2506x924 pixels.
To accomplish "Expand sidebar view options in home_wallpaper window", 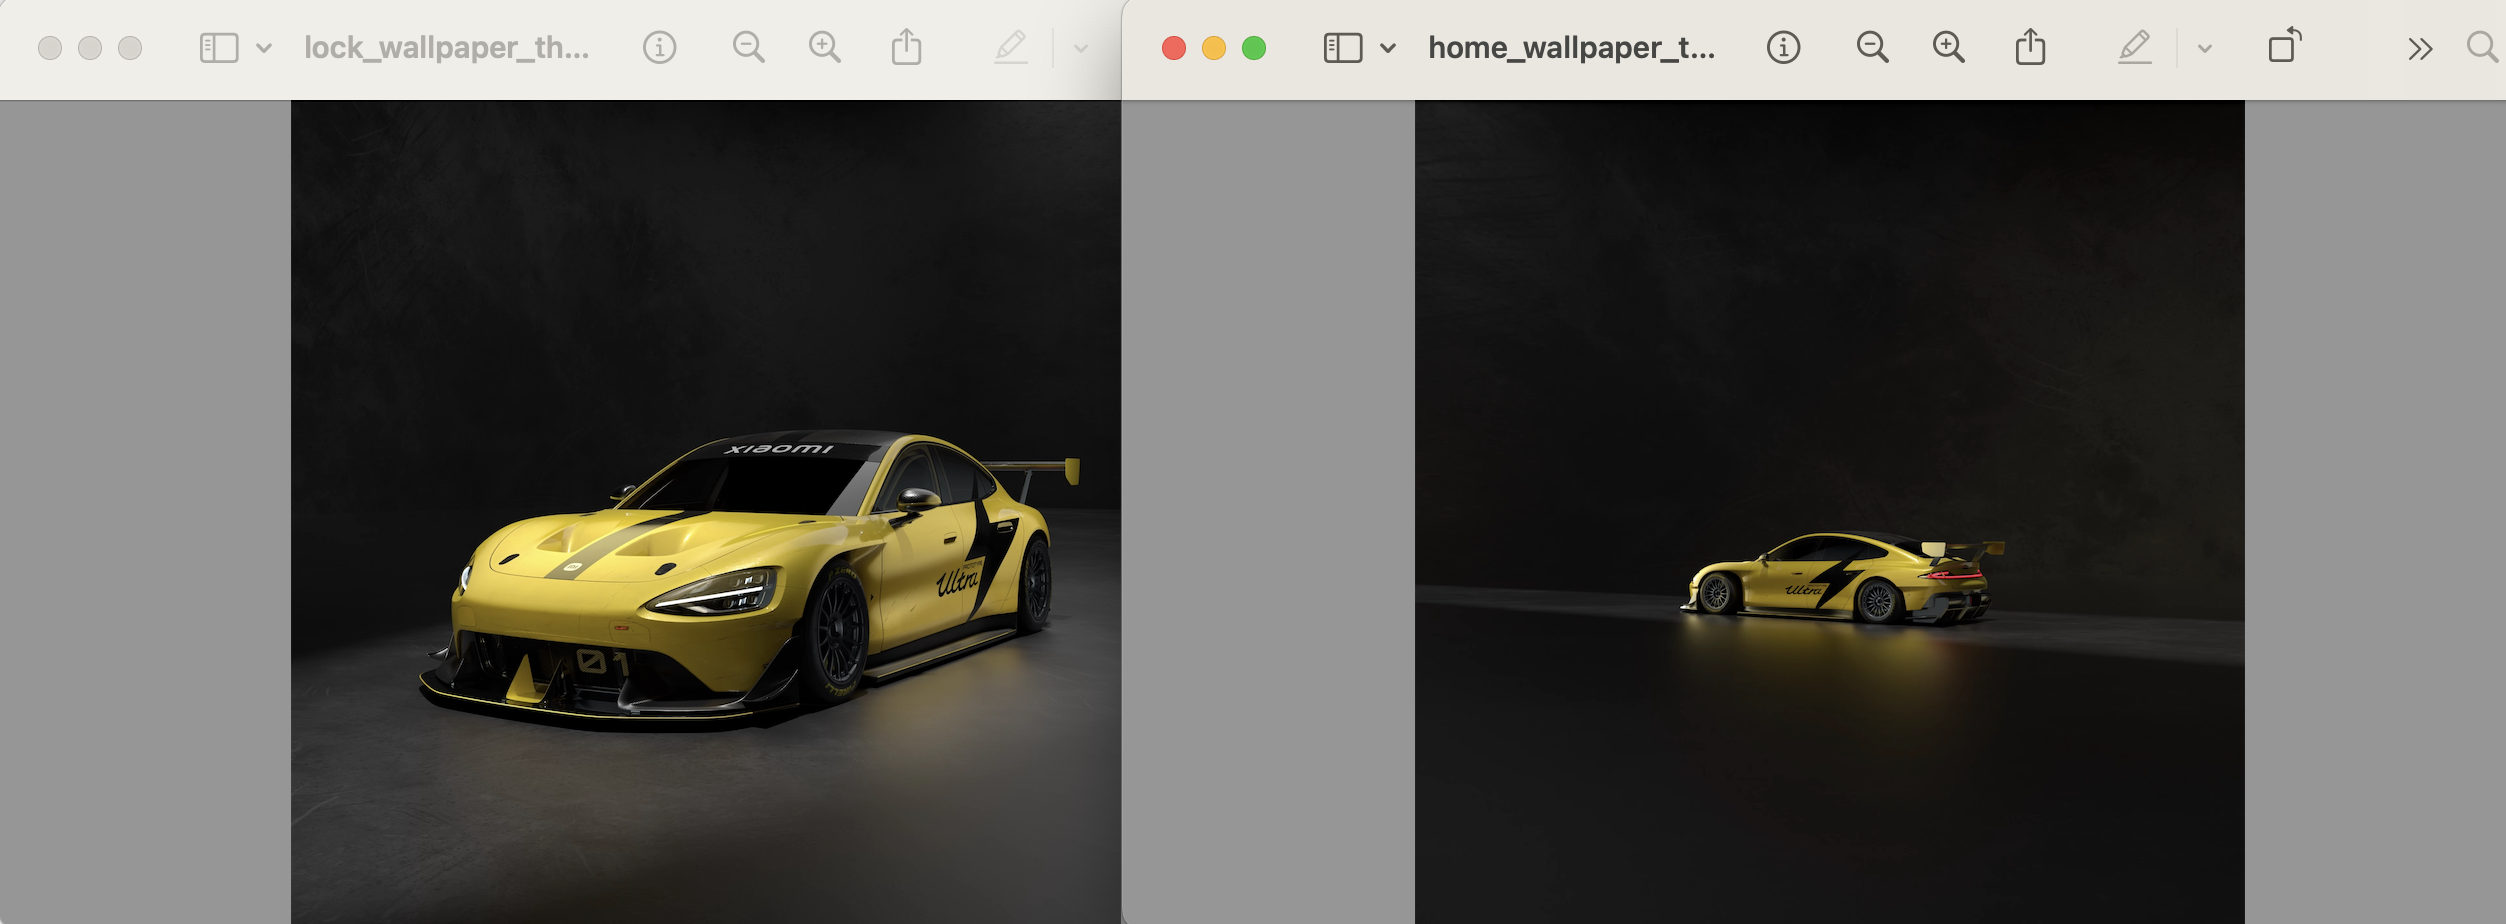I will click(x=1388, y=48).
